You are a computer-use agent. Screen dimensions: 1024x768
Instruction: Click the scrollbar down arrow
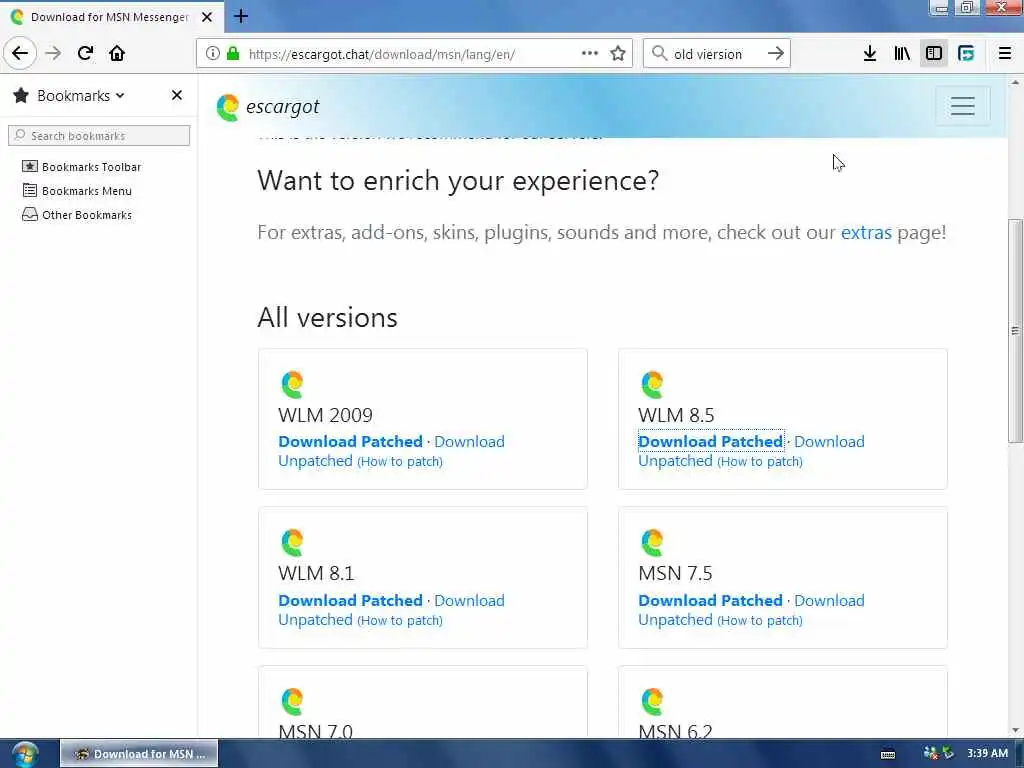click(1015, 731)
